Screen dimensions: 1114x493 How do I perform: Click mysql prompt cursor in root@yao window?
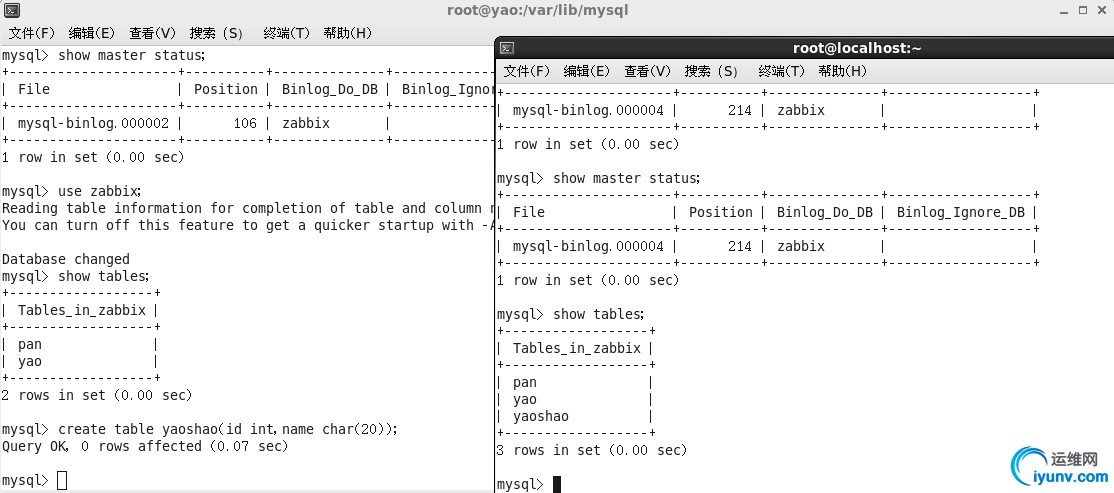(x=62, y=480)
